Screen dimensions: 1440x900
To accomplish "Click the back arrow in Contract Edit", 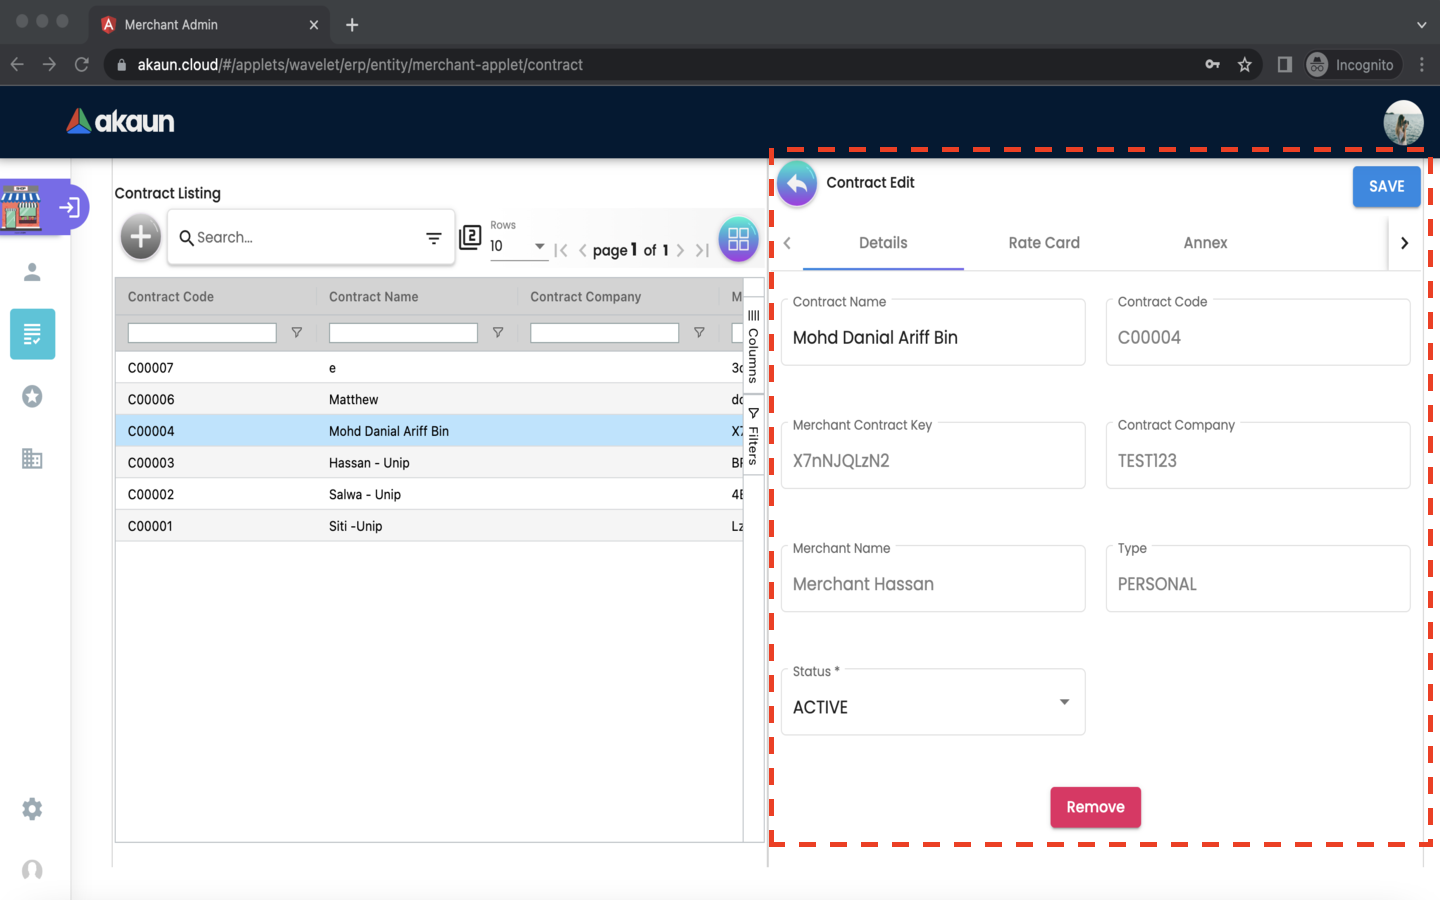I will 797,184.
